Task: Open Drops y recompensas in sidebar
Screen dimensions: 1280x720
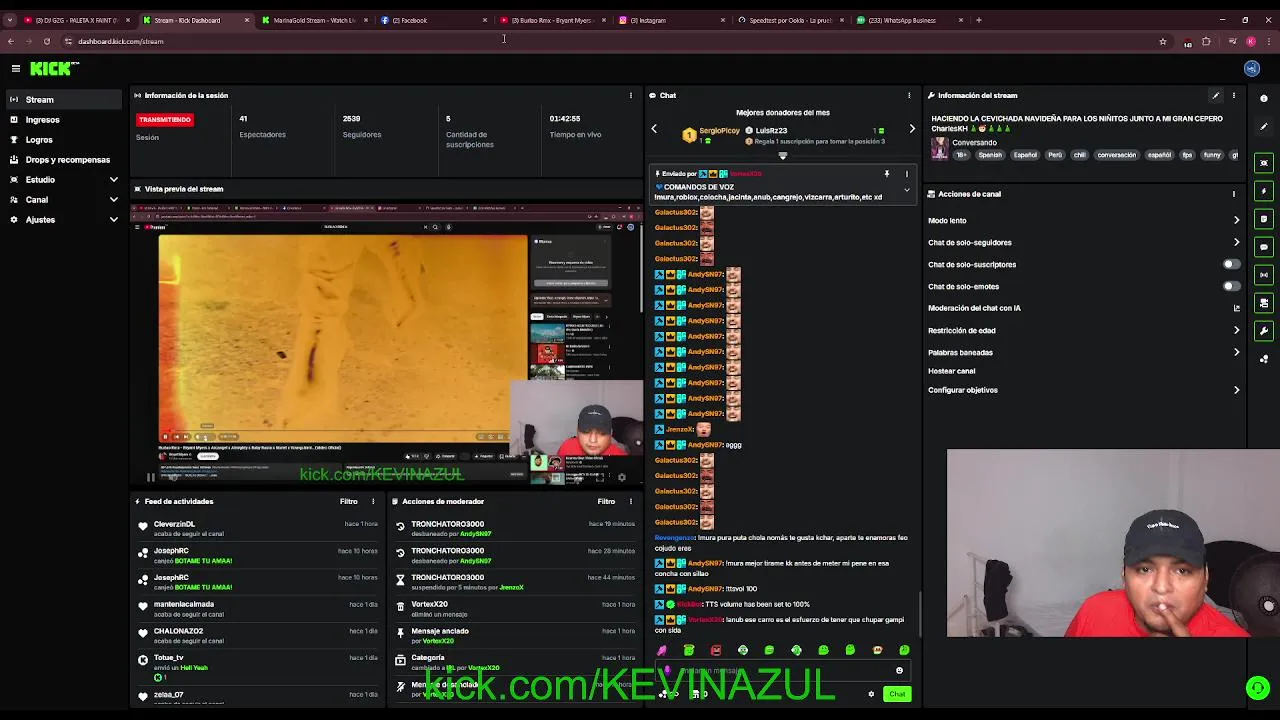Action: pos(62,160)
